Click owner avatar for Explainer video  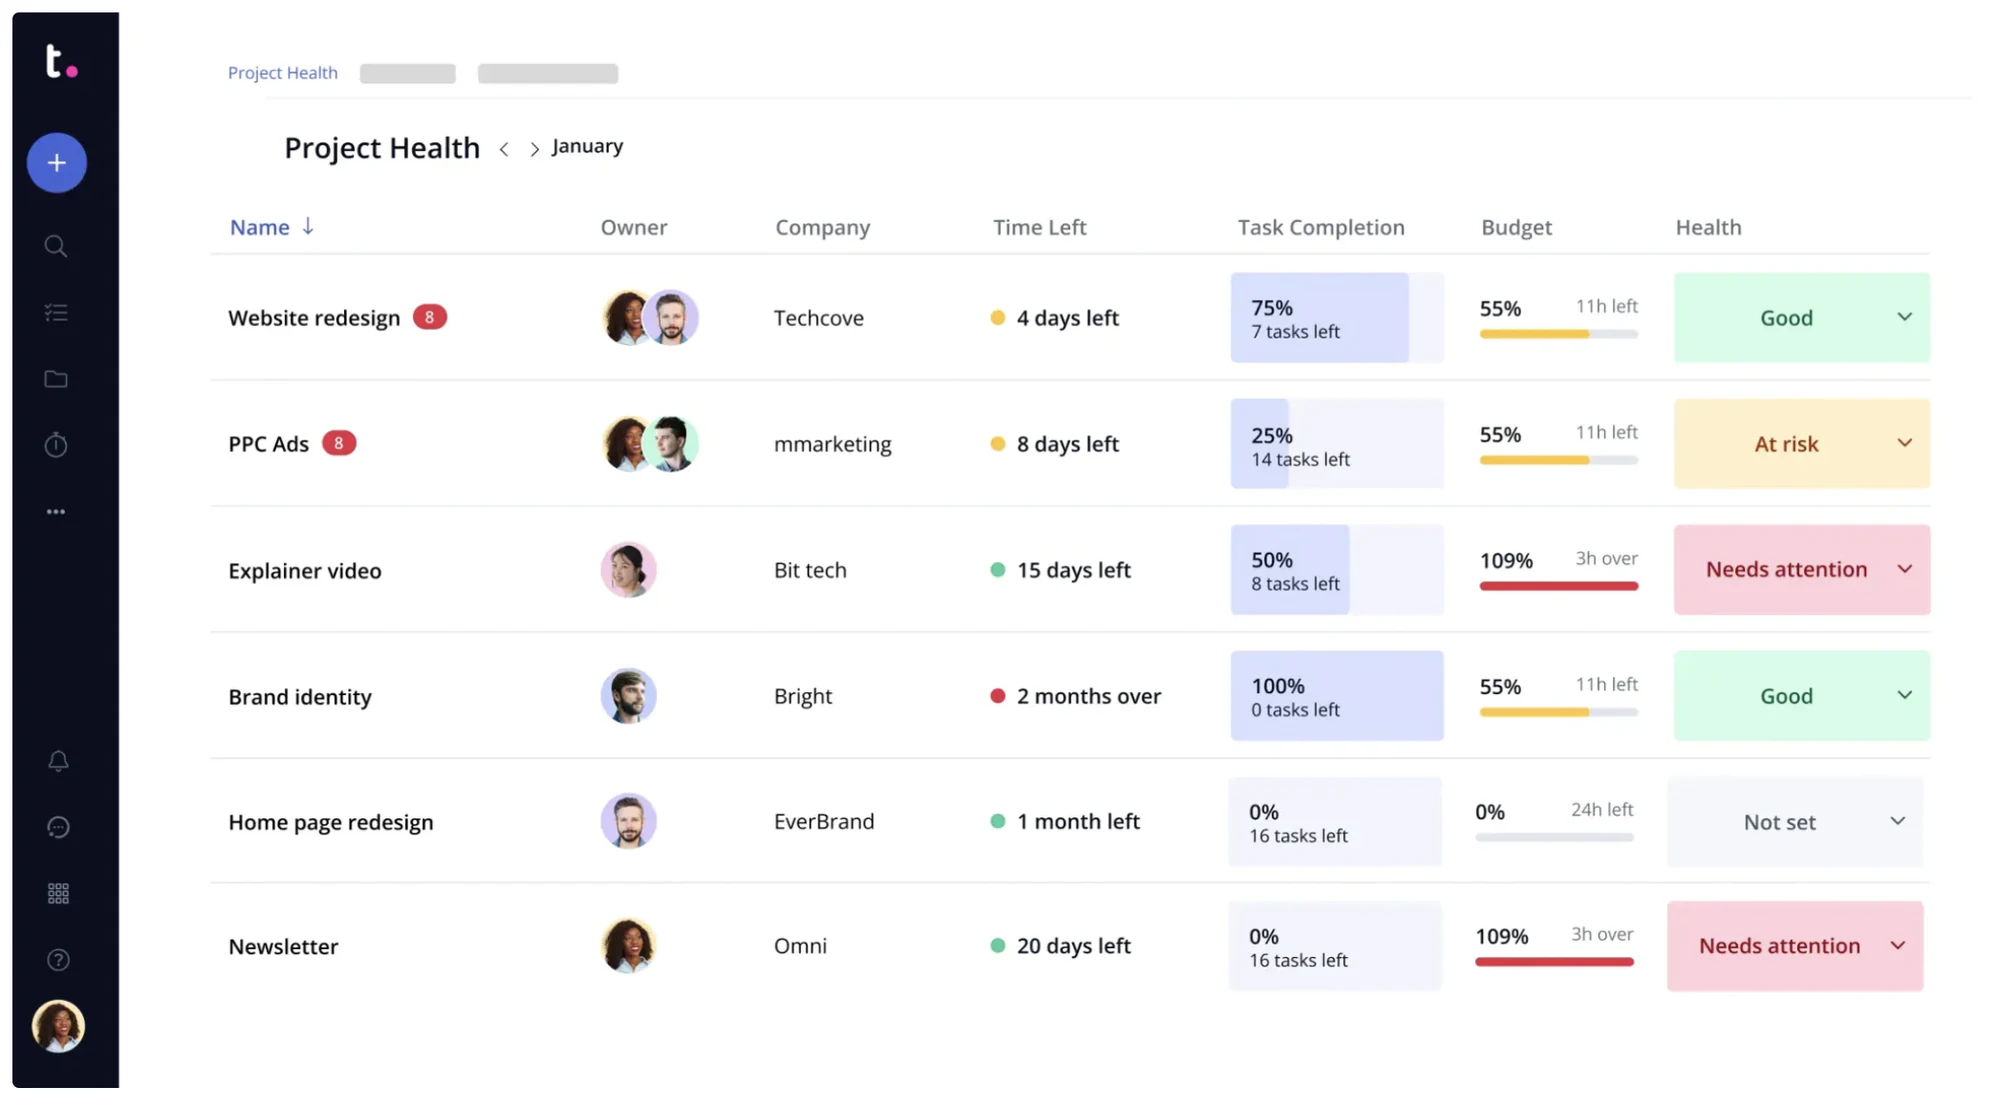click(x=628, y=570)
